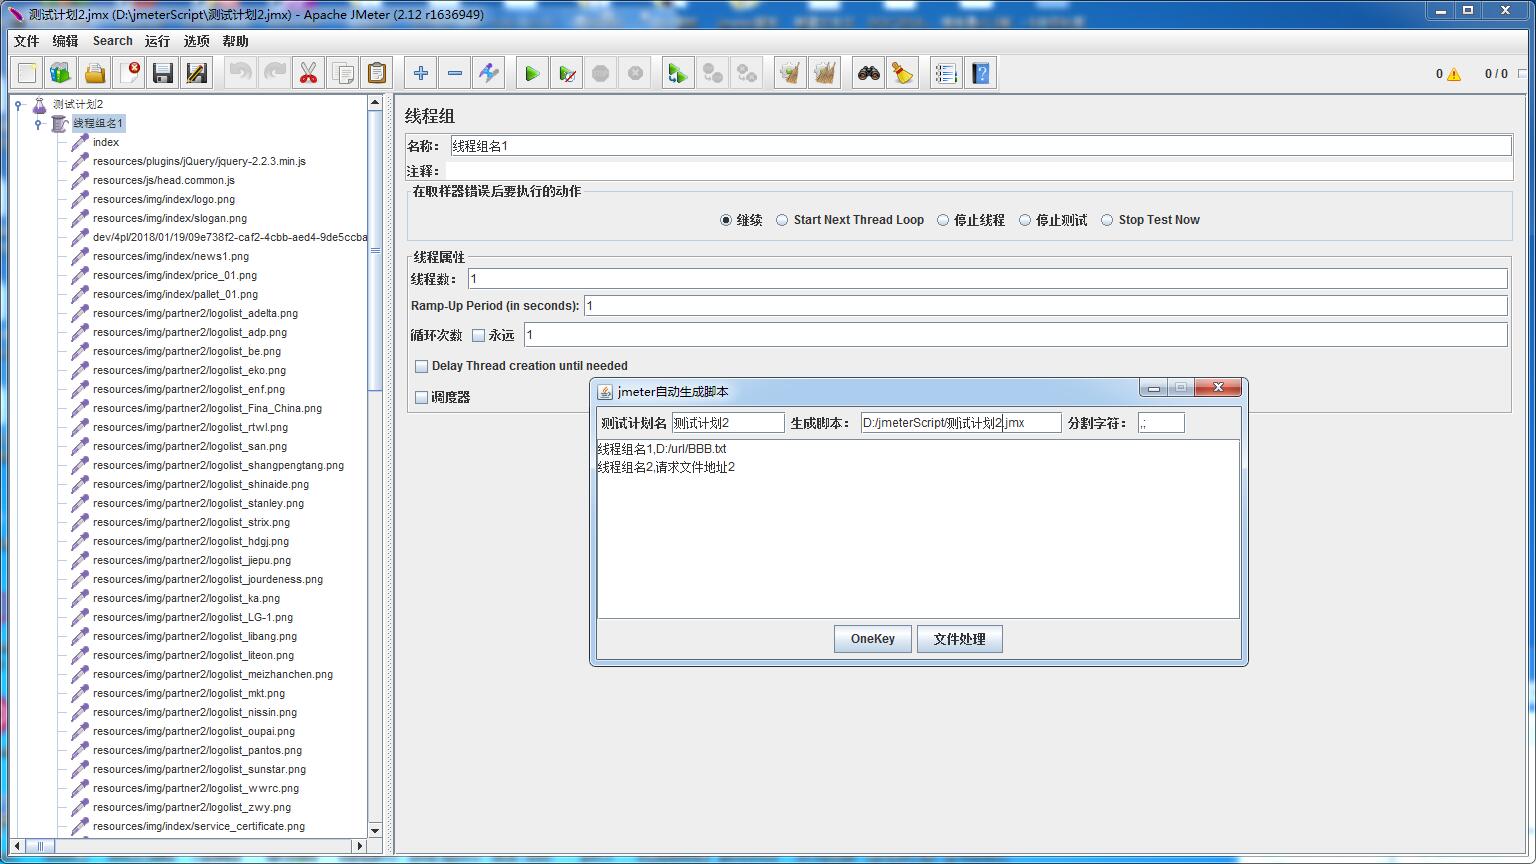
Task: Click the Redo arrow icon
Action: (x=274, y=73)
